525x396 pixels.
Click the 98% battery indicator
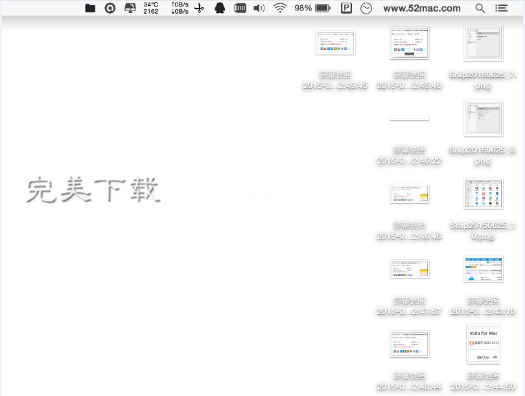pyautogui.click(x=312, y=8)
